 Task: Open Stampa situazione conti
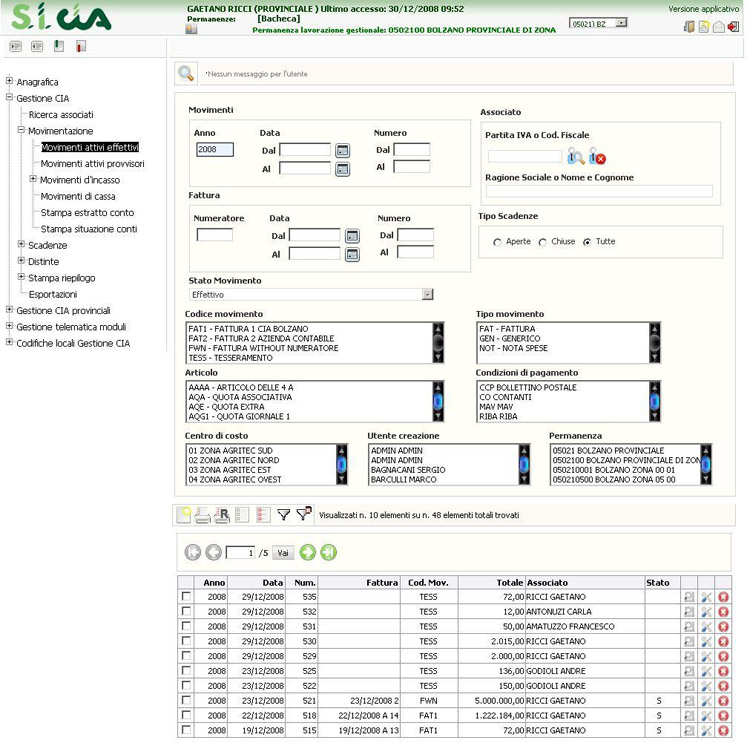(88, 229)
